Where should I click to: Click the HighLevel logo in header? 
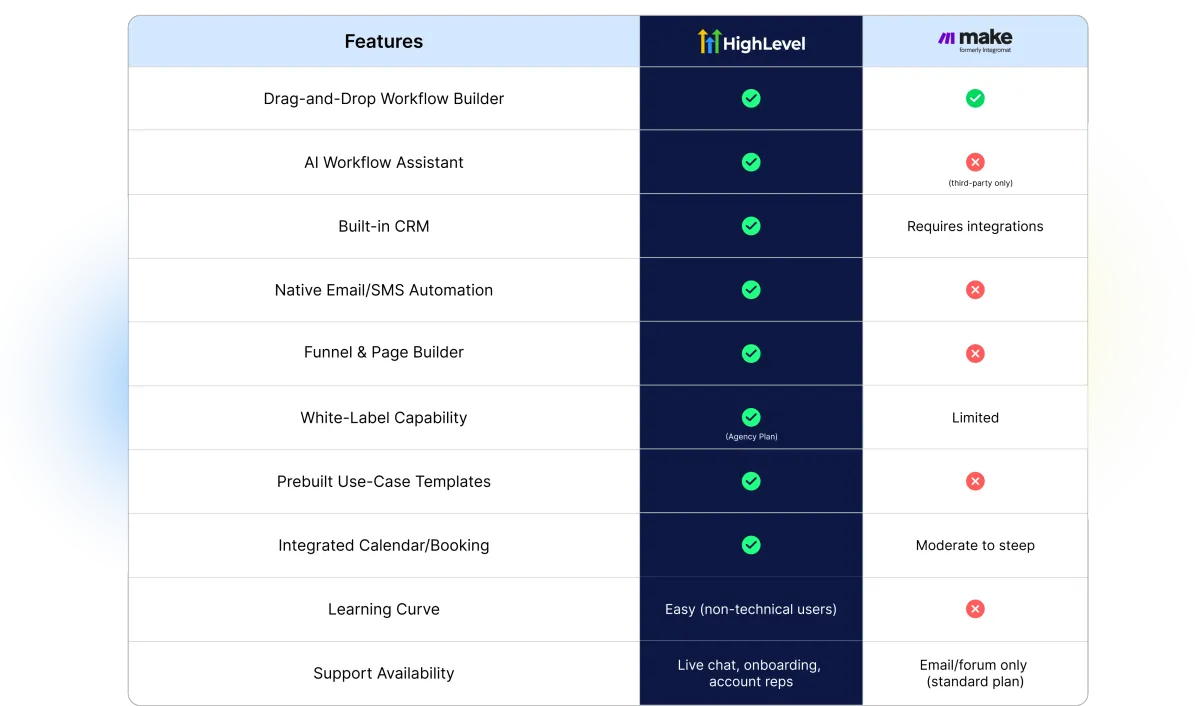(x=751, y=42)
